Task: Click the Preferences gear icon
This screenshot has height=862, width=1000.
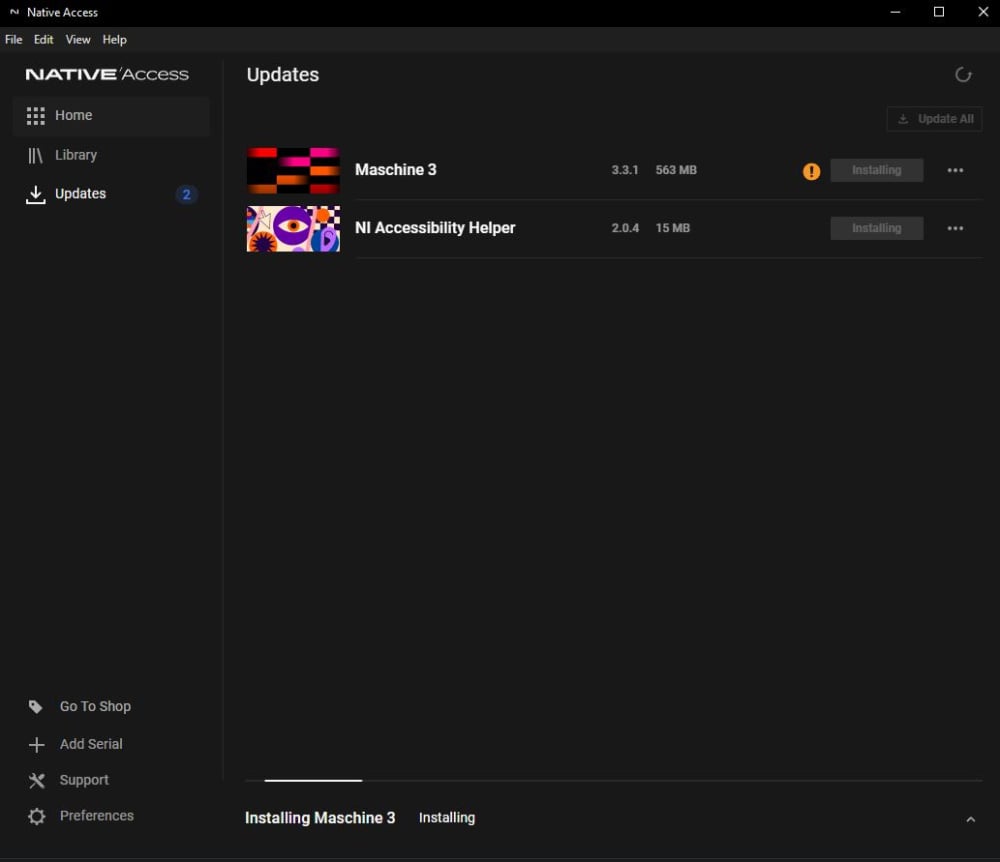Action: [36, 816]
